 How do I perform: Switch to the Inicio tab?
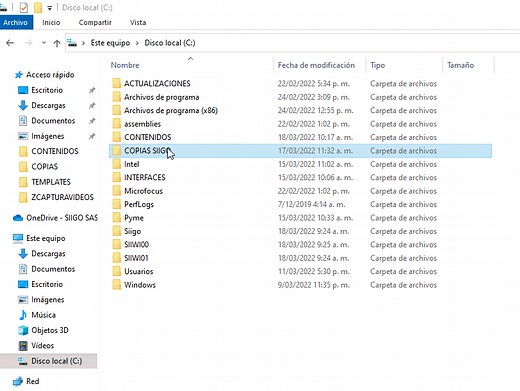click(51, 22)
